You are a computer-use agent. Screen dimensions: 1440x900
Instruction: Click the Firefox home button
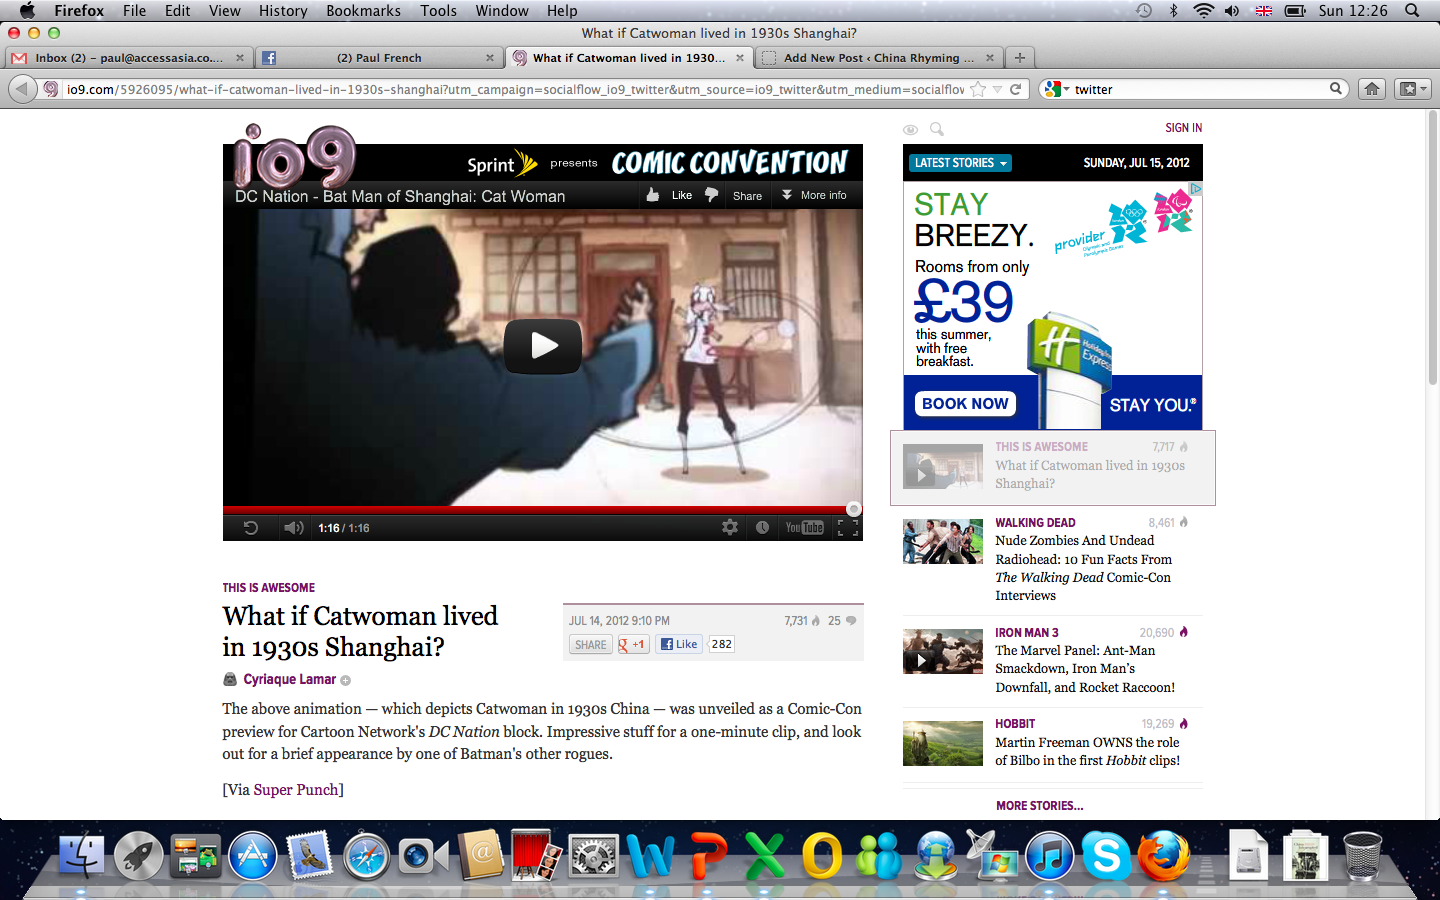[1371, 89]
